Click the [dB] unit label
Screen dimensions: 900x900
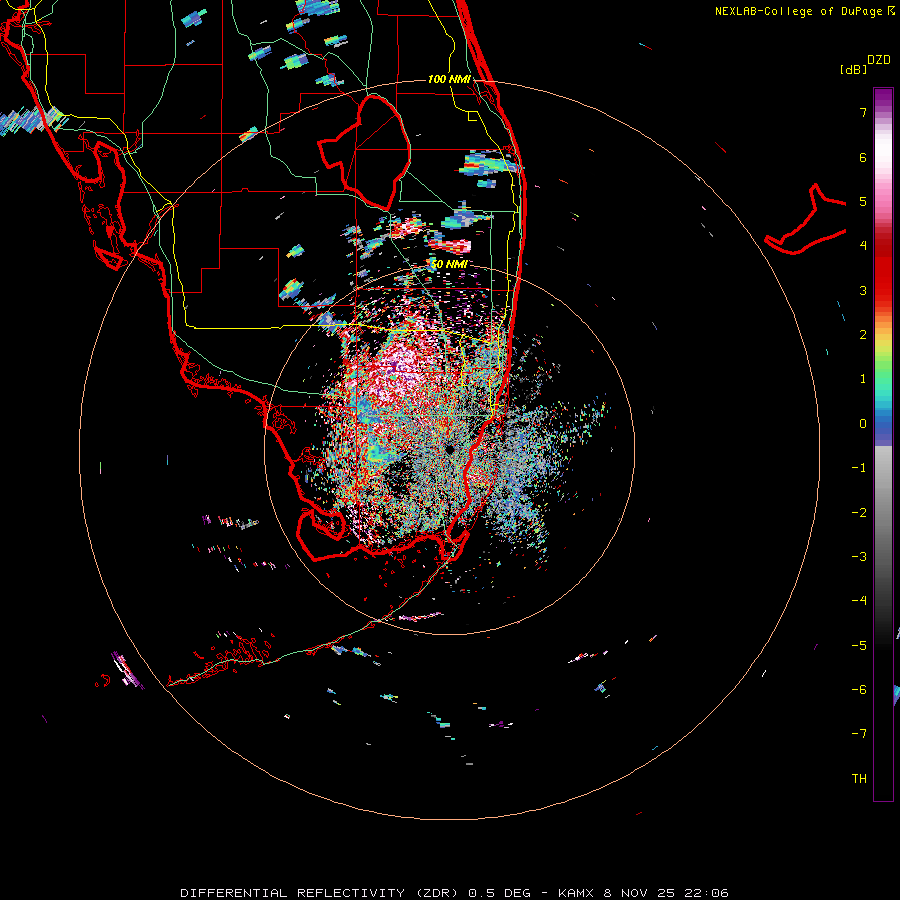(854, 70)
